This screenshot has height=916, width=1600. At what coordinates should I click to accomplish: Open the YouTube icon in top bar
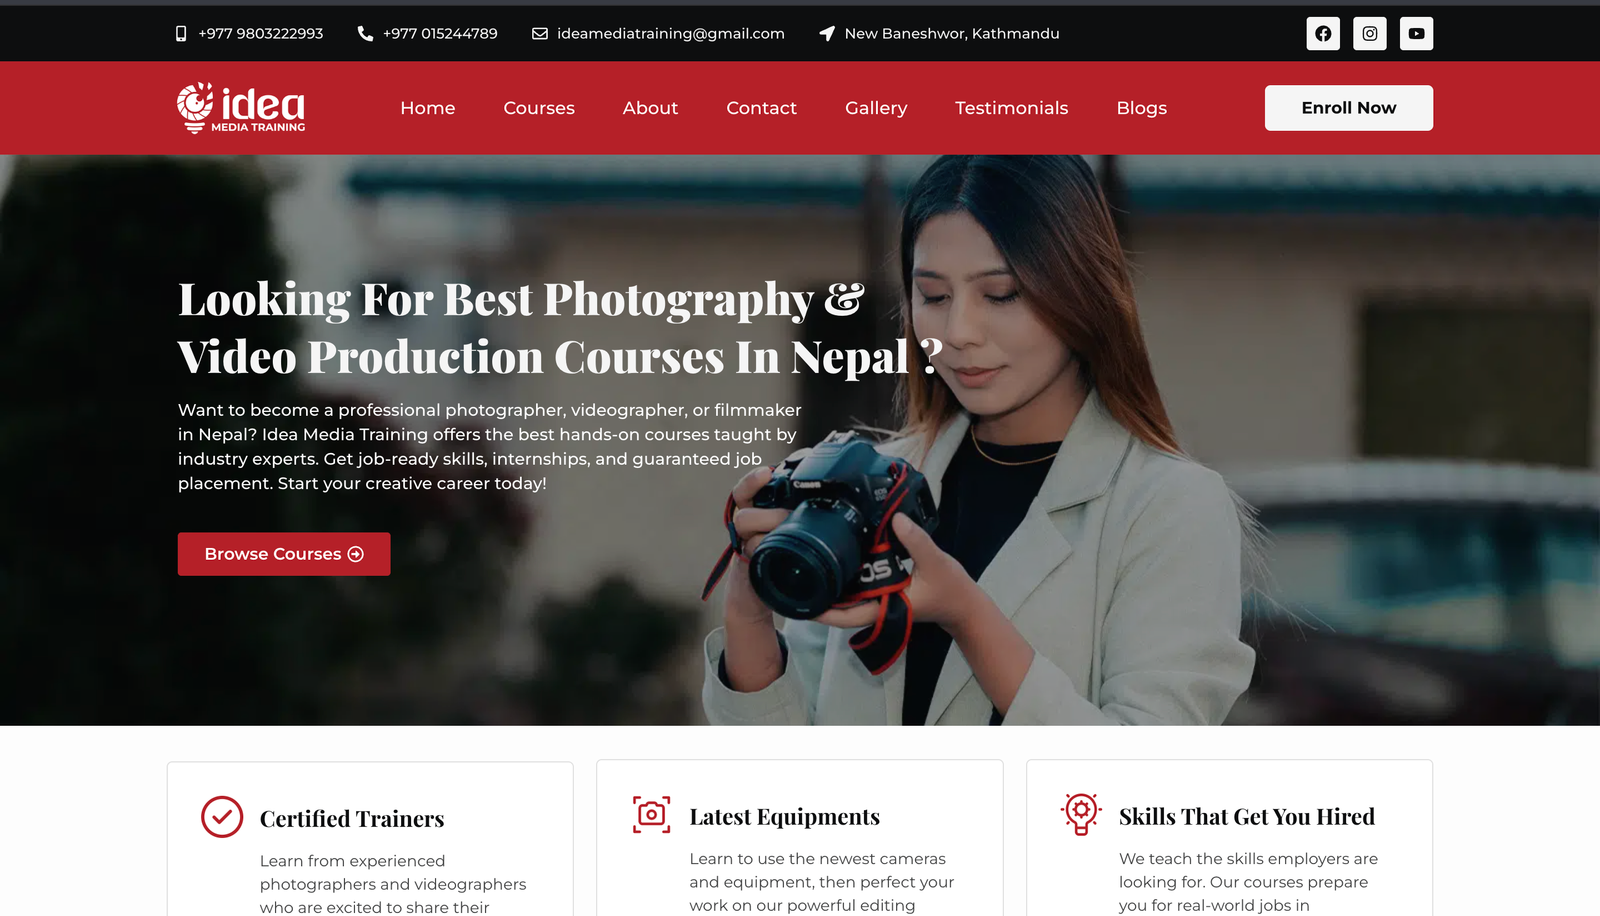click(1416, 33)
